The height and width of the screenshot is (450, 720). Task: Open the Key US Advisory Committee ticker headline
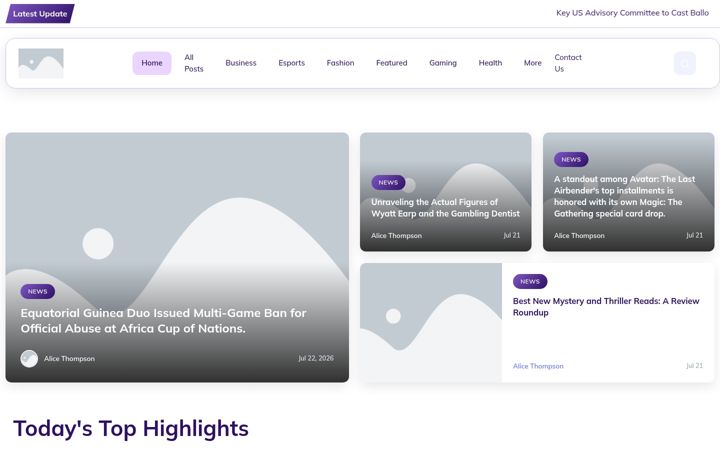pos(633,13)
